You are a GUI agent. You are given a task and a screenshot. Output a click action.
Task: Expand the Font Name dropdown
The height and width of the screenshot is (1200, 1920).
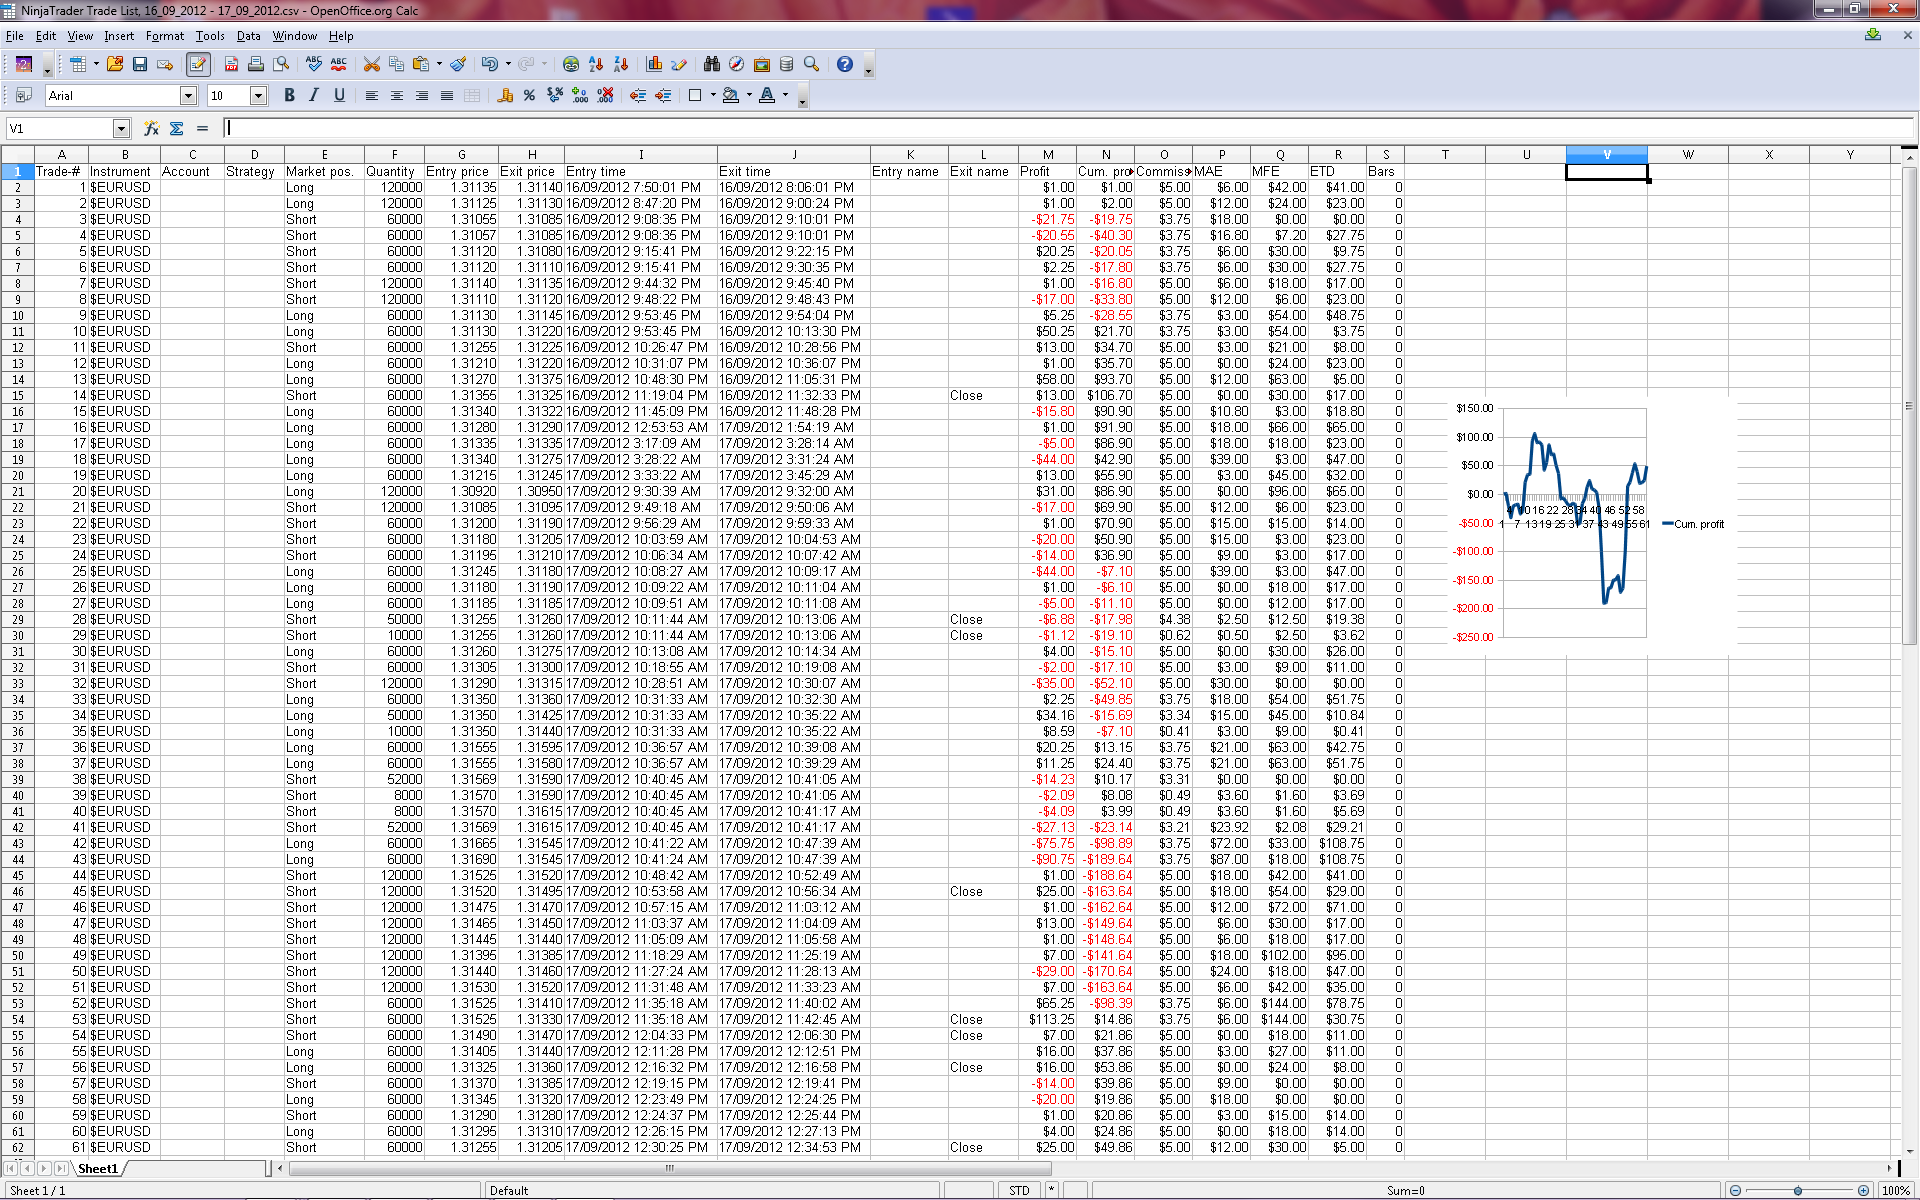[188, 95]
